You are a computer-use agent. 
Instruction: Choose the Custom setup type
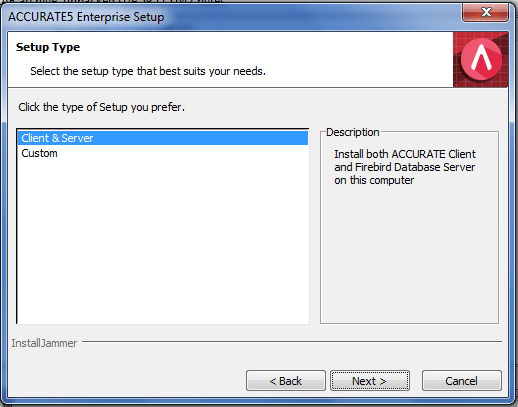click(x=39, y=153)
